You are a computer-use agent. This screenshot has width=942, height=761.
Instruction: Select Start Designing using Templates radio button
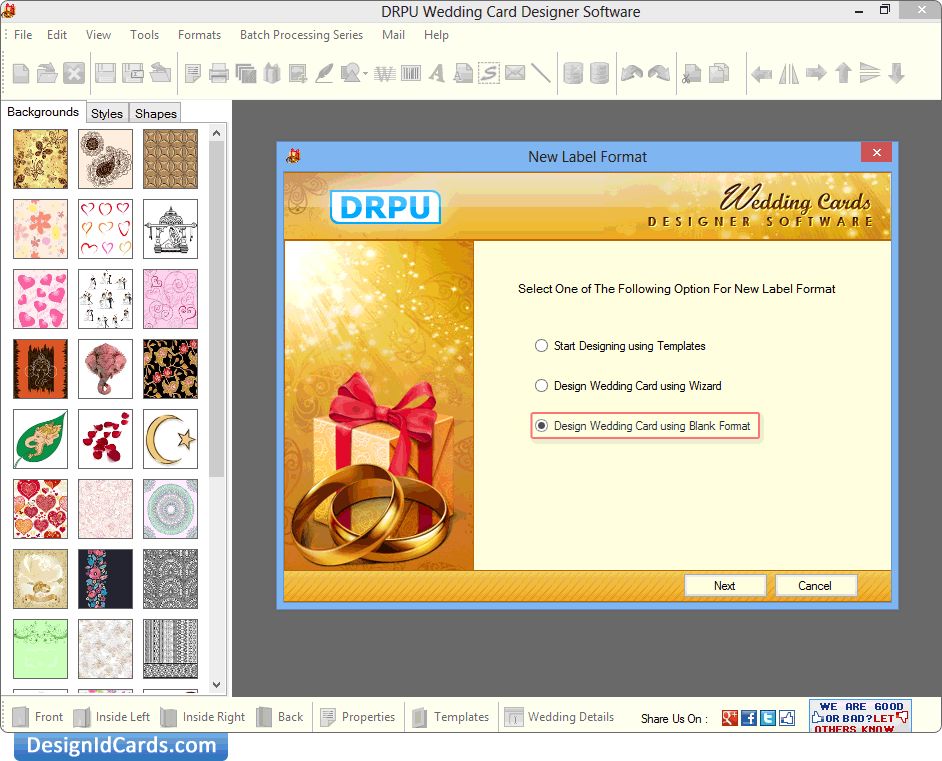click(541, 345)
